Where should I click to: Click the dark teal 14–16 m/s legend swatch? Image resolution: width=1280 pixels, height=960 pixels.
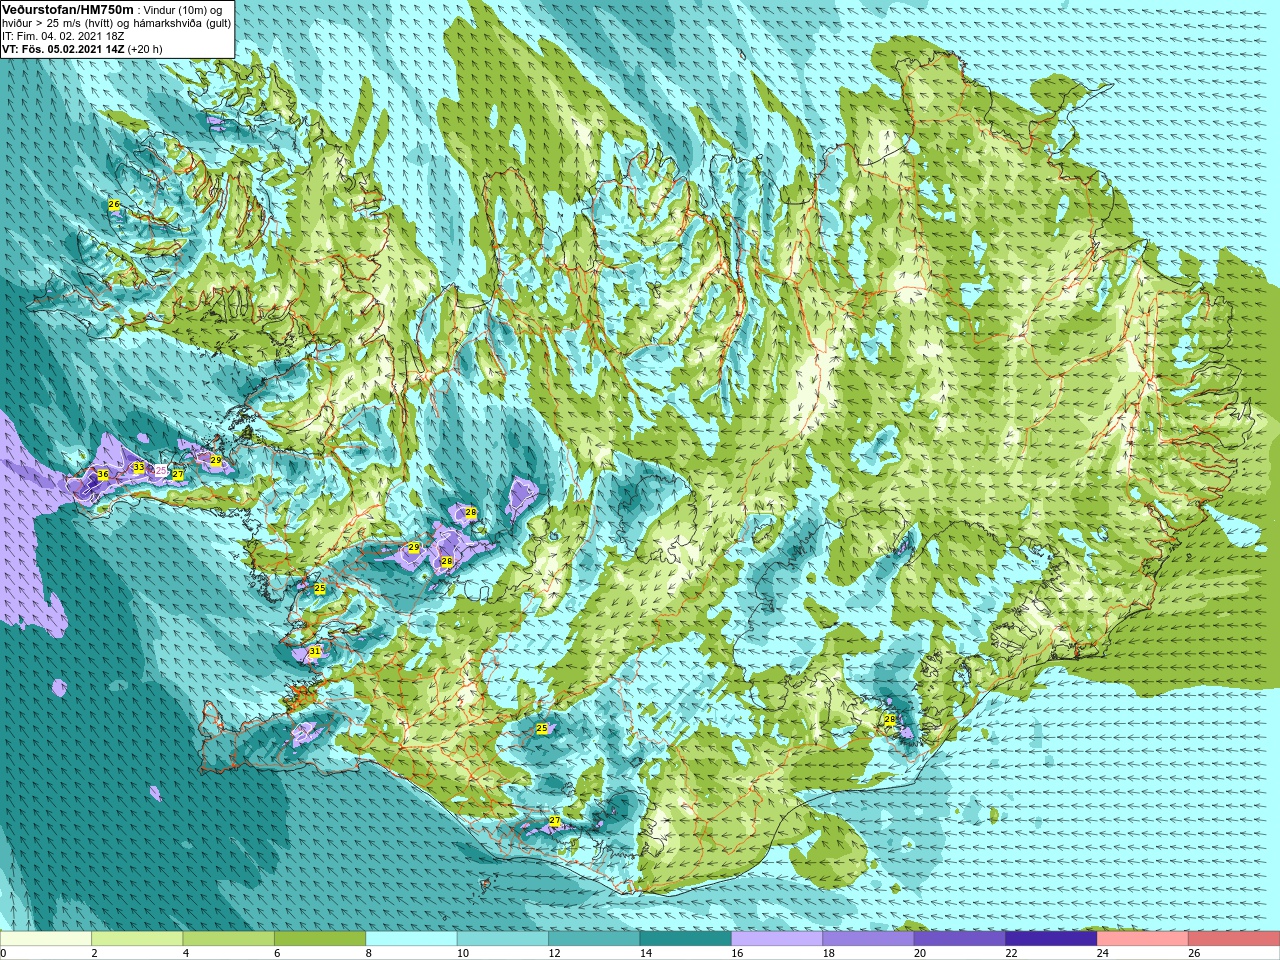pos(685,940)
